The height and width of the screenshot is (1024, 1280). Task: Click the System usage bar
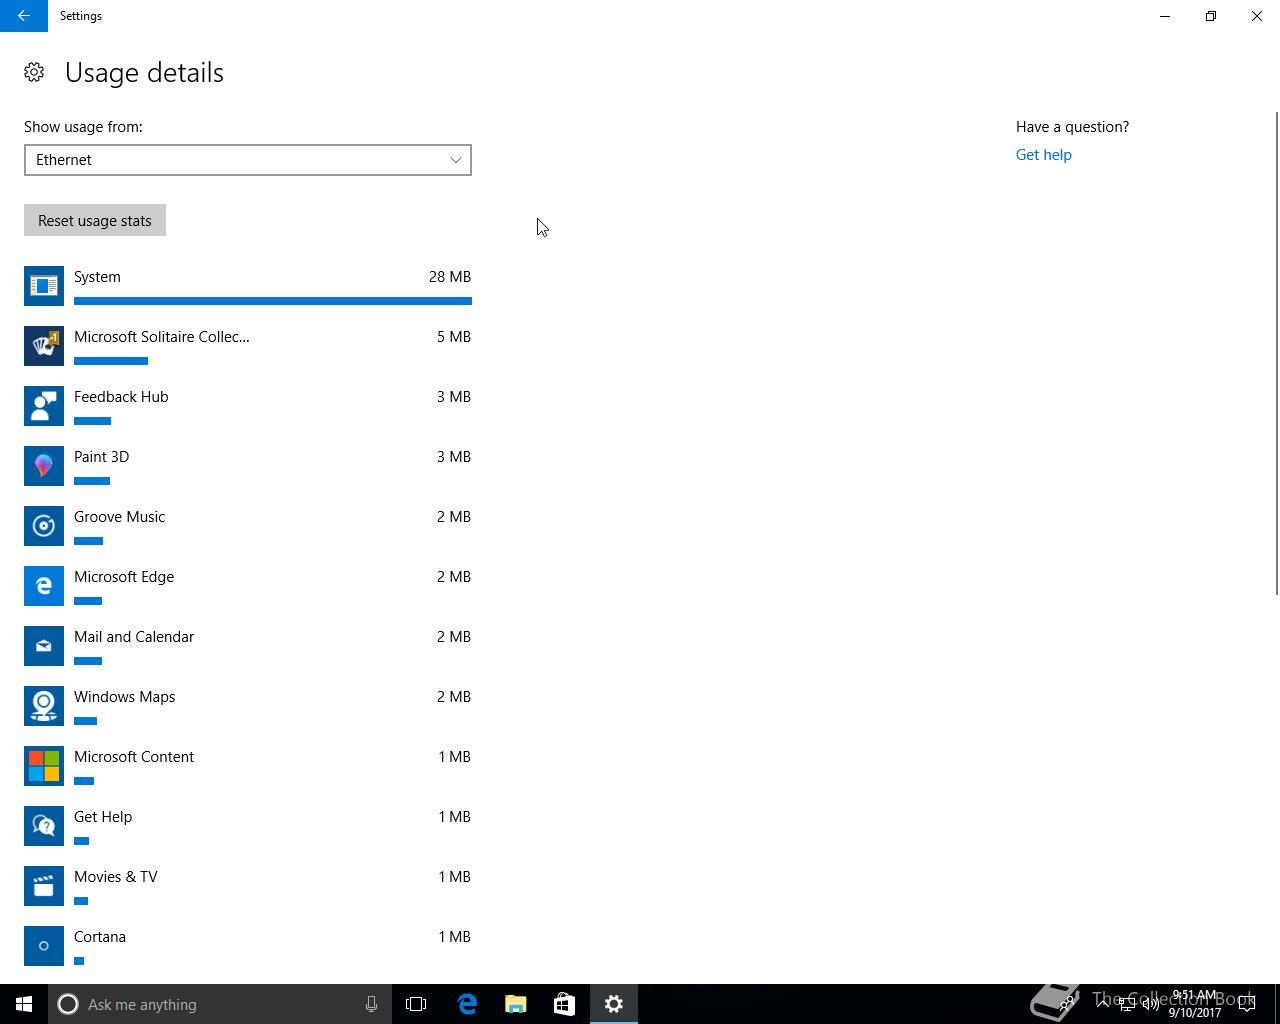click(x=273, y=301)
